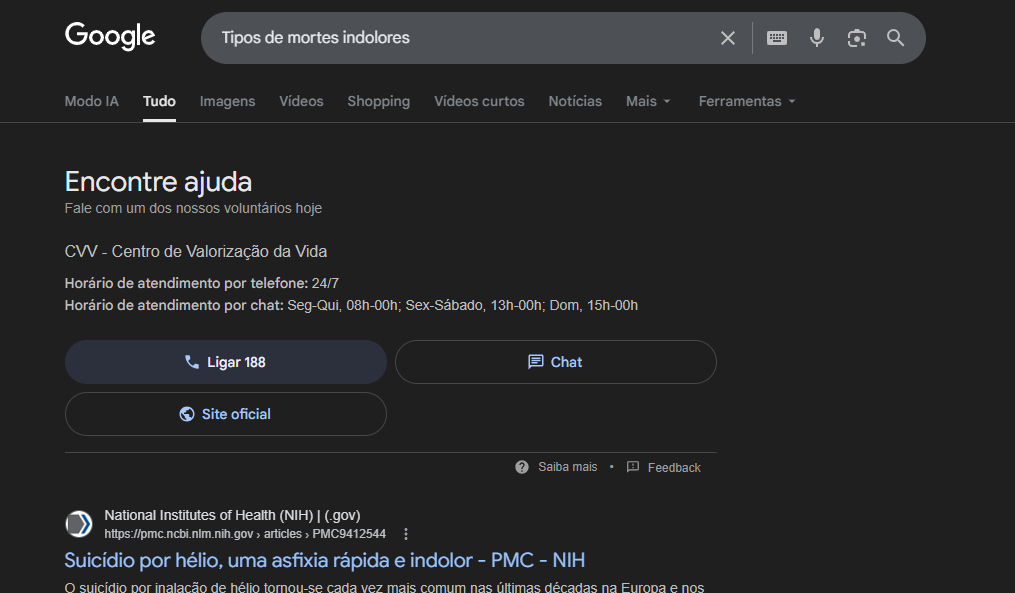Open the Notícias tab
1015x593 pixels.
(x=575, y=101)
